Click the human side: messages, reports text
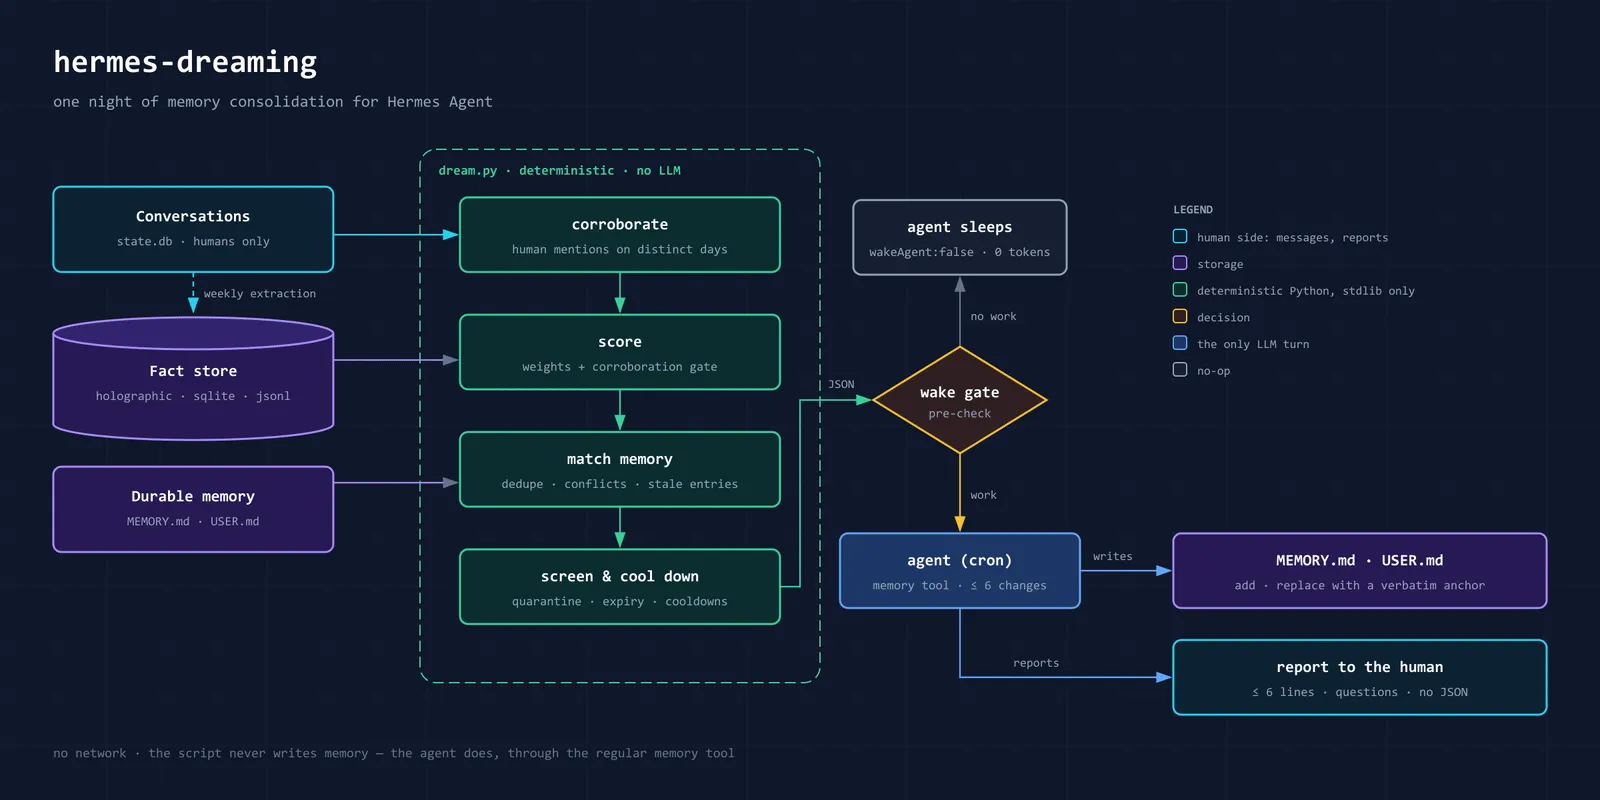Viewport: 1600px width, 800px height. pos(1292,238)
